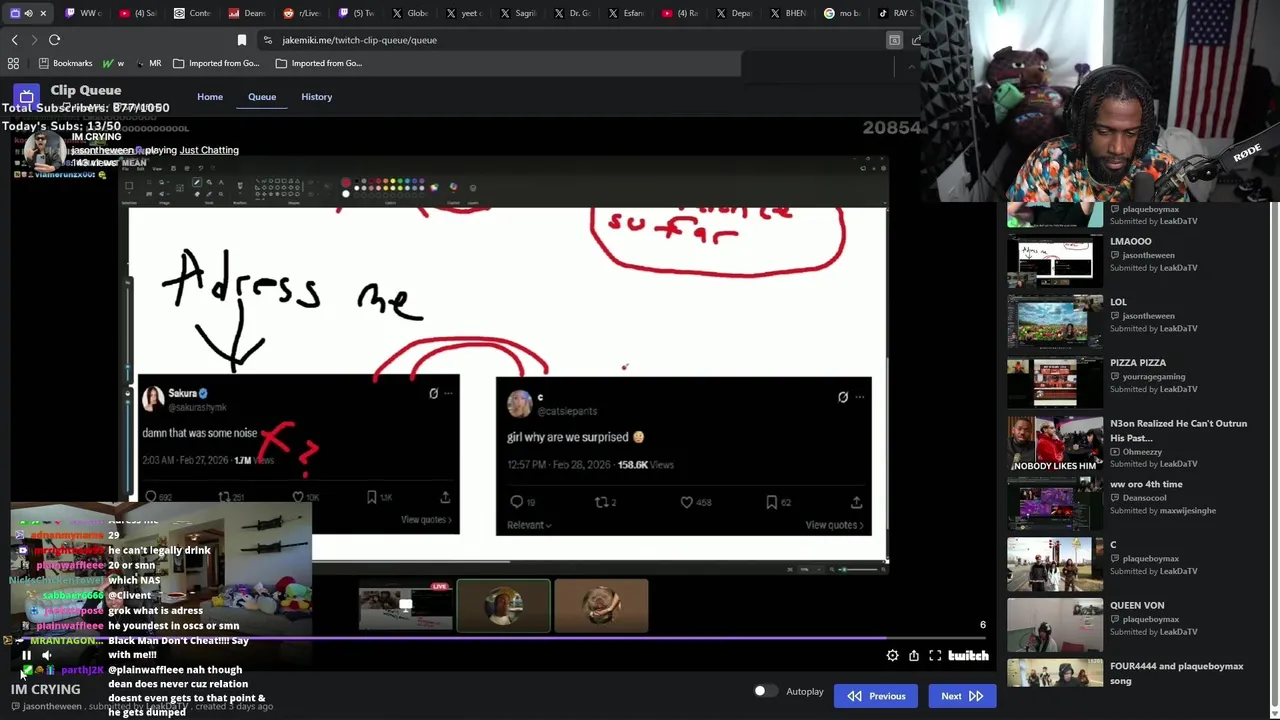Enter fullscreen in the clip player

[x=935, y=655]
